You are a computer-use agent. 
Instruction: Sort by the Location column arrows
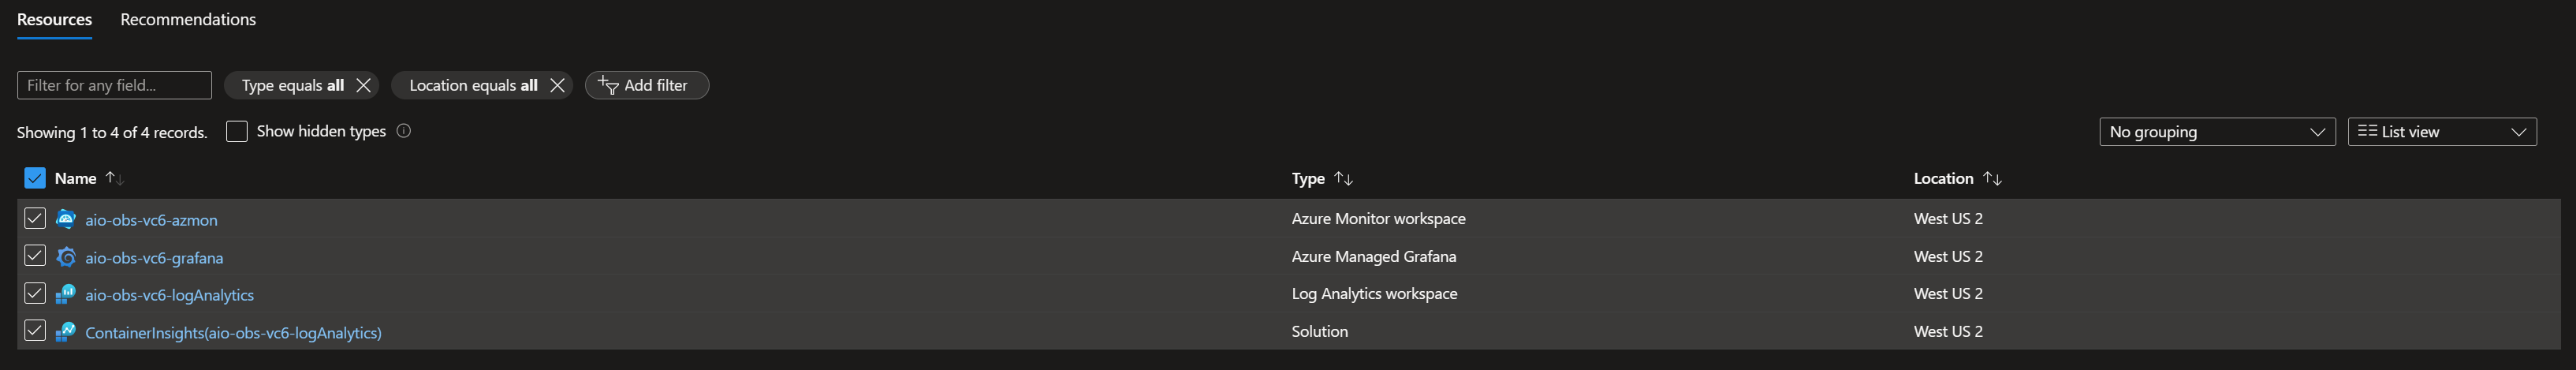point(1992,178)
